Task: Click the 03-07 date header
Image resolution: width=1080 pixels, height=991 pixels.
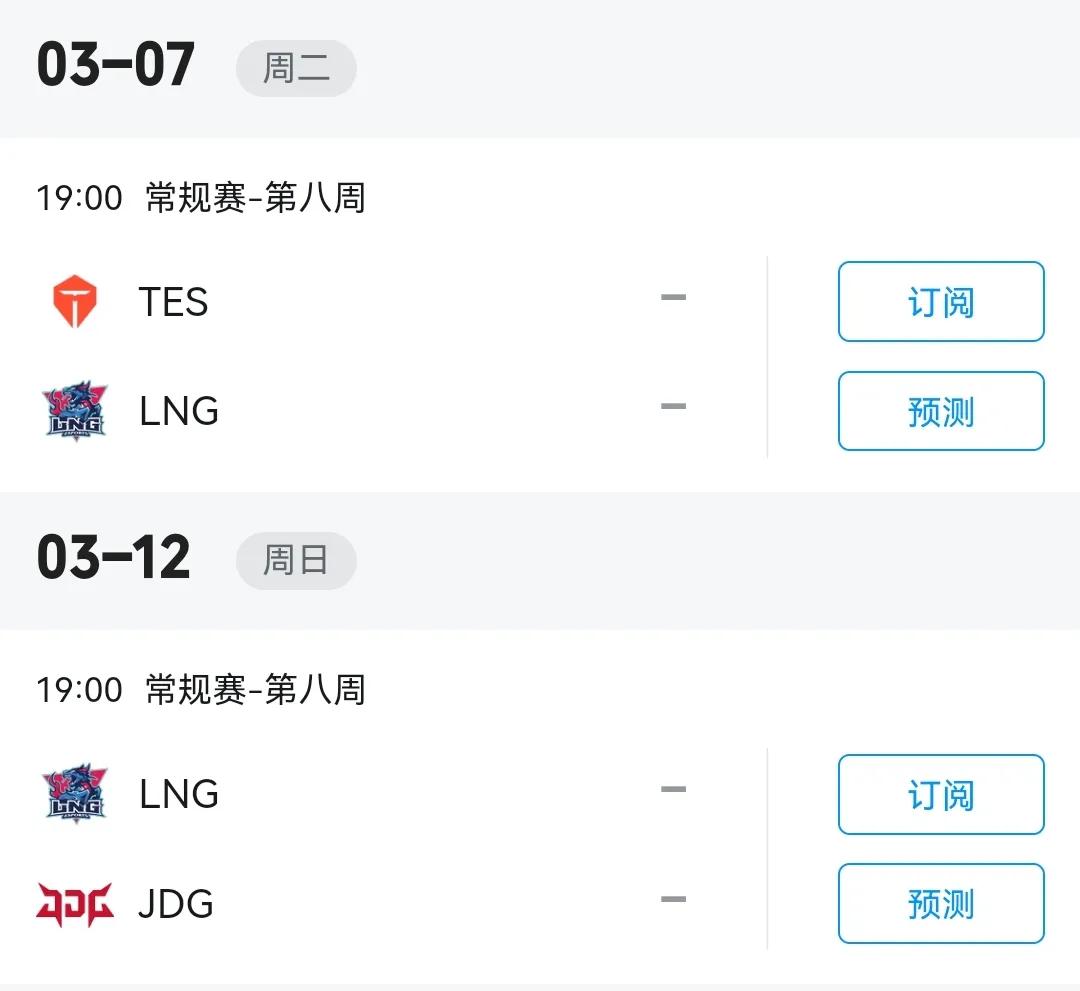Action: click(x=115, y=66)
